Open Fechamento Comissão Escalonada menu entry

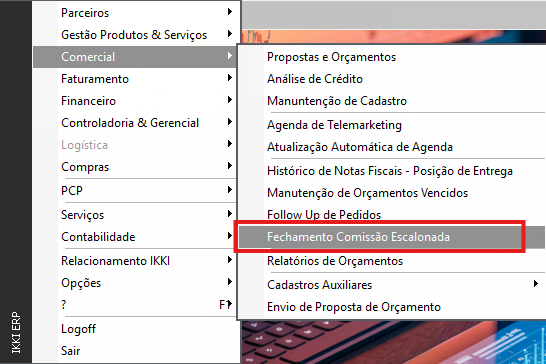391,237
